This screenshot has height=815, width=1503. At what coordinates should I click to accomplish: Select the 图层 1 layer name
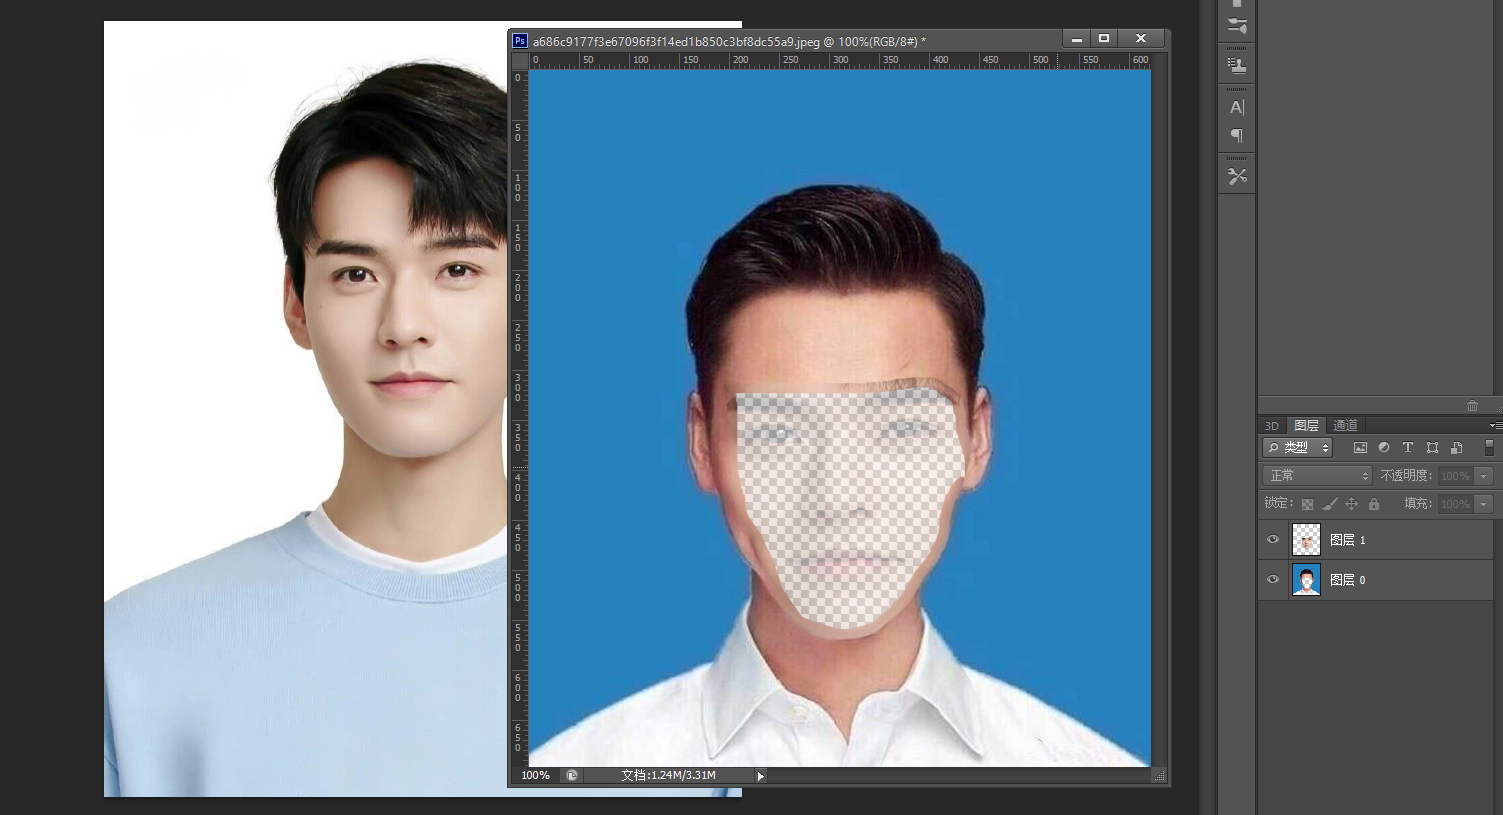pyautogui.click(x=1347, y=540)
